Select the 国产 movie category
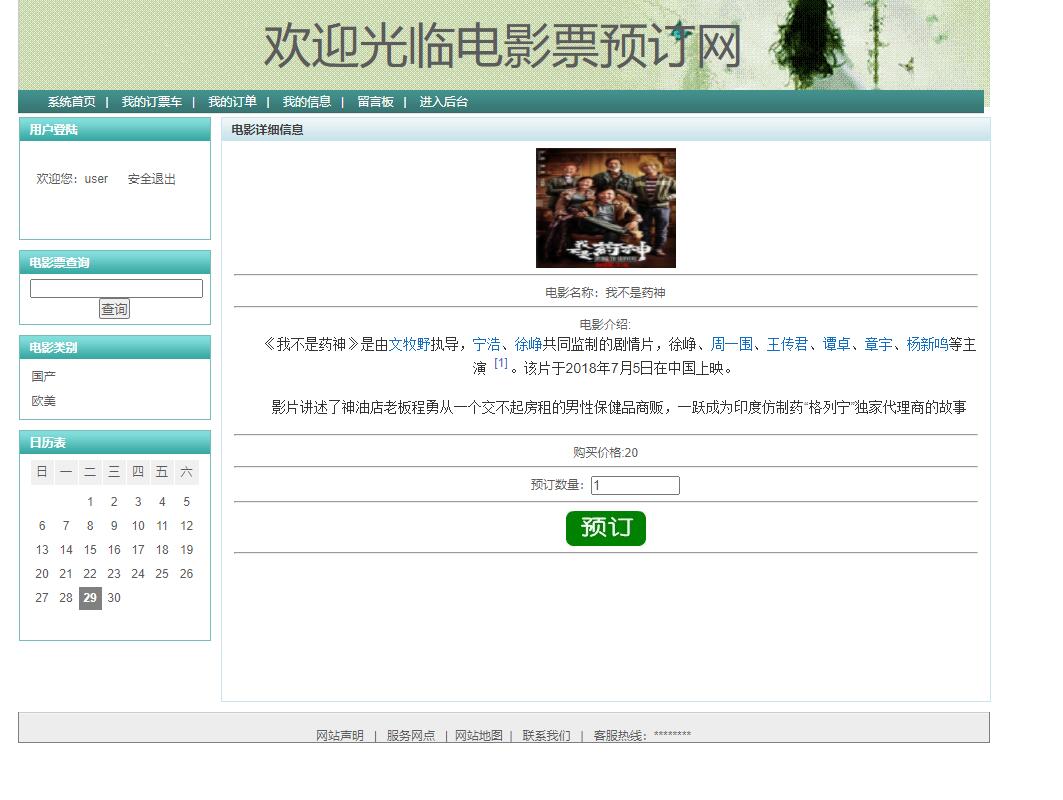Viewport: 1063px width, 800px height. coord(45,375)
